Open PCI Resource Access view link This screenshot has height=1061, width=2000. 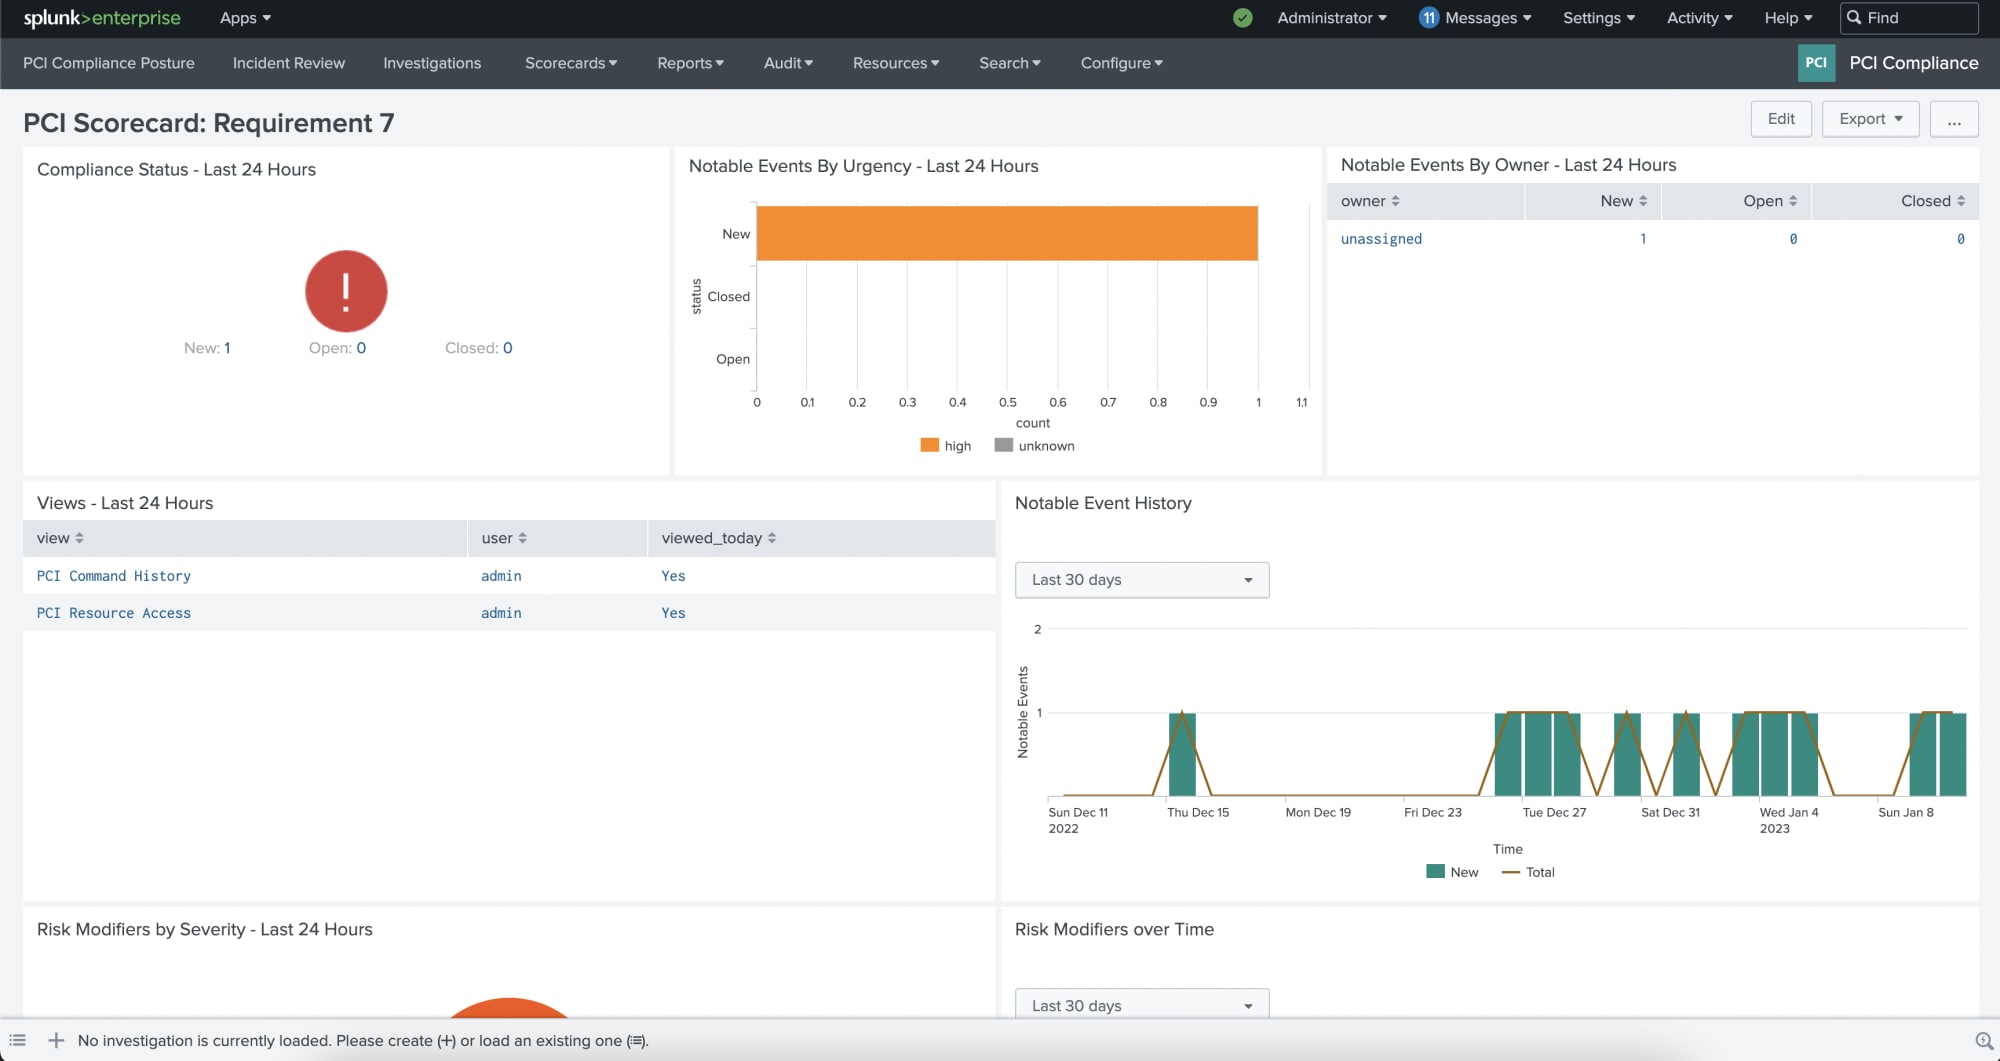point(114,613)
